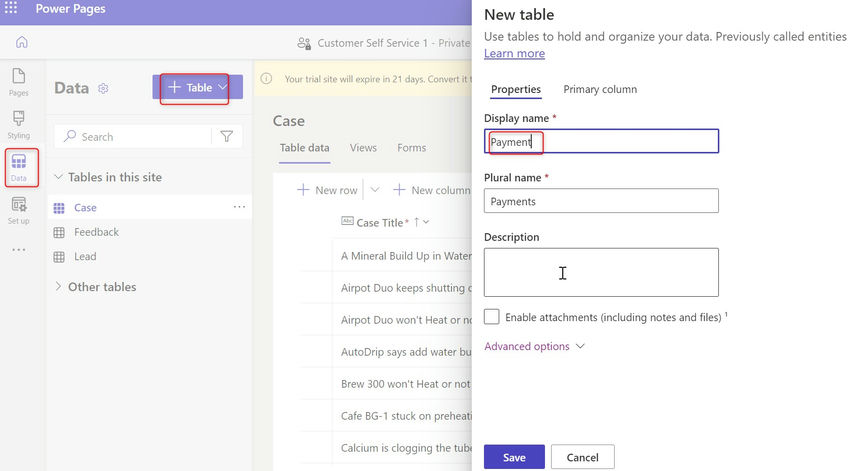Show more workspaces ellipsis in sidebar
Screen dimensions: 850x471
pos(19,250)
